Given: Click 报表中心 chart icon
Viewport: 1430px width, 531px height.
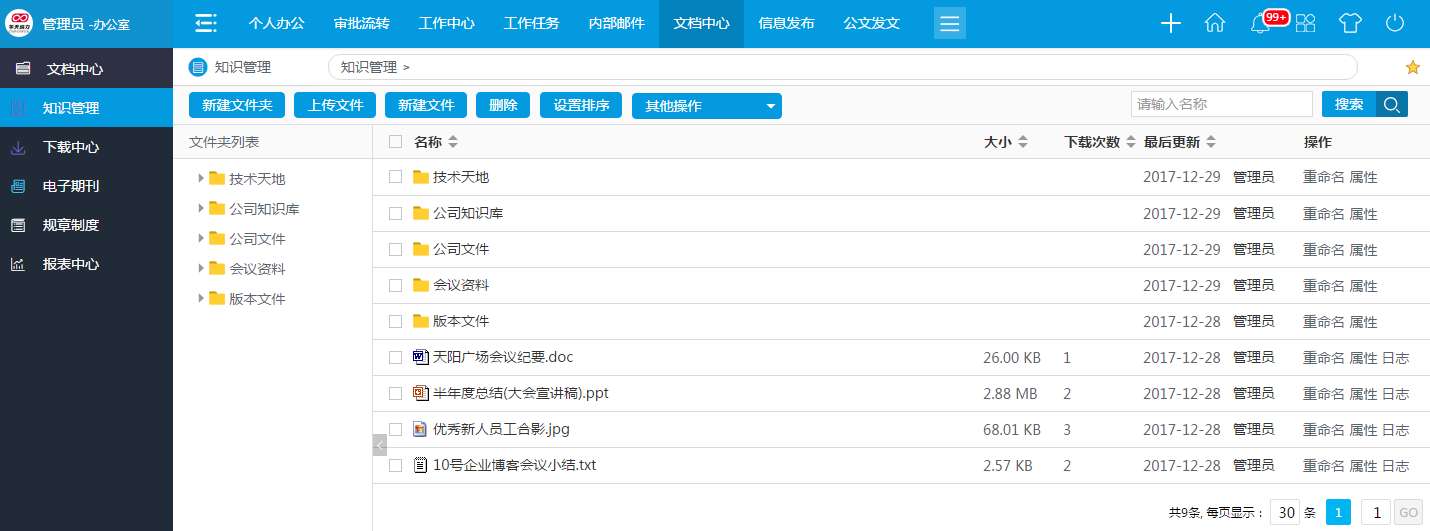Looking at the screenshot, I should tap(18, 264).
